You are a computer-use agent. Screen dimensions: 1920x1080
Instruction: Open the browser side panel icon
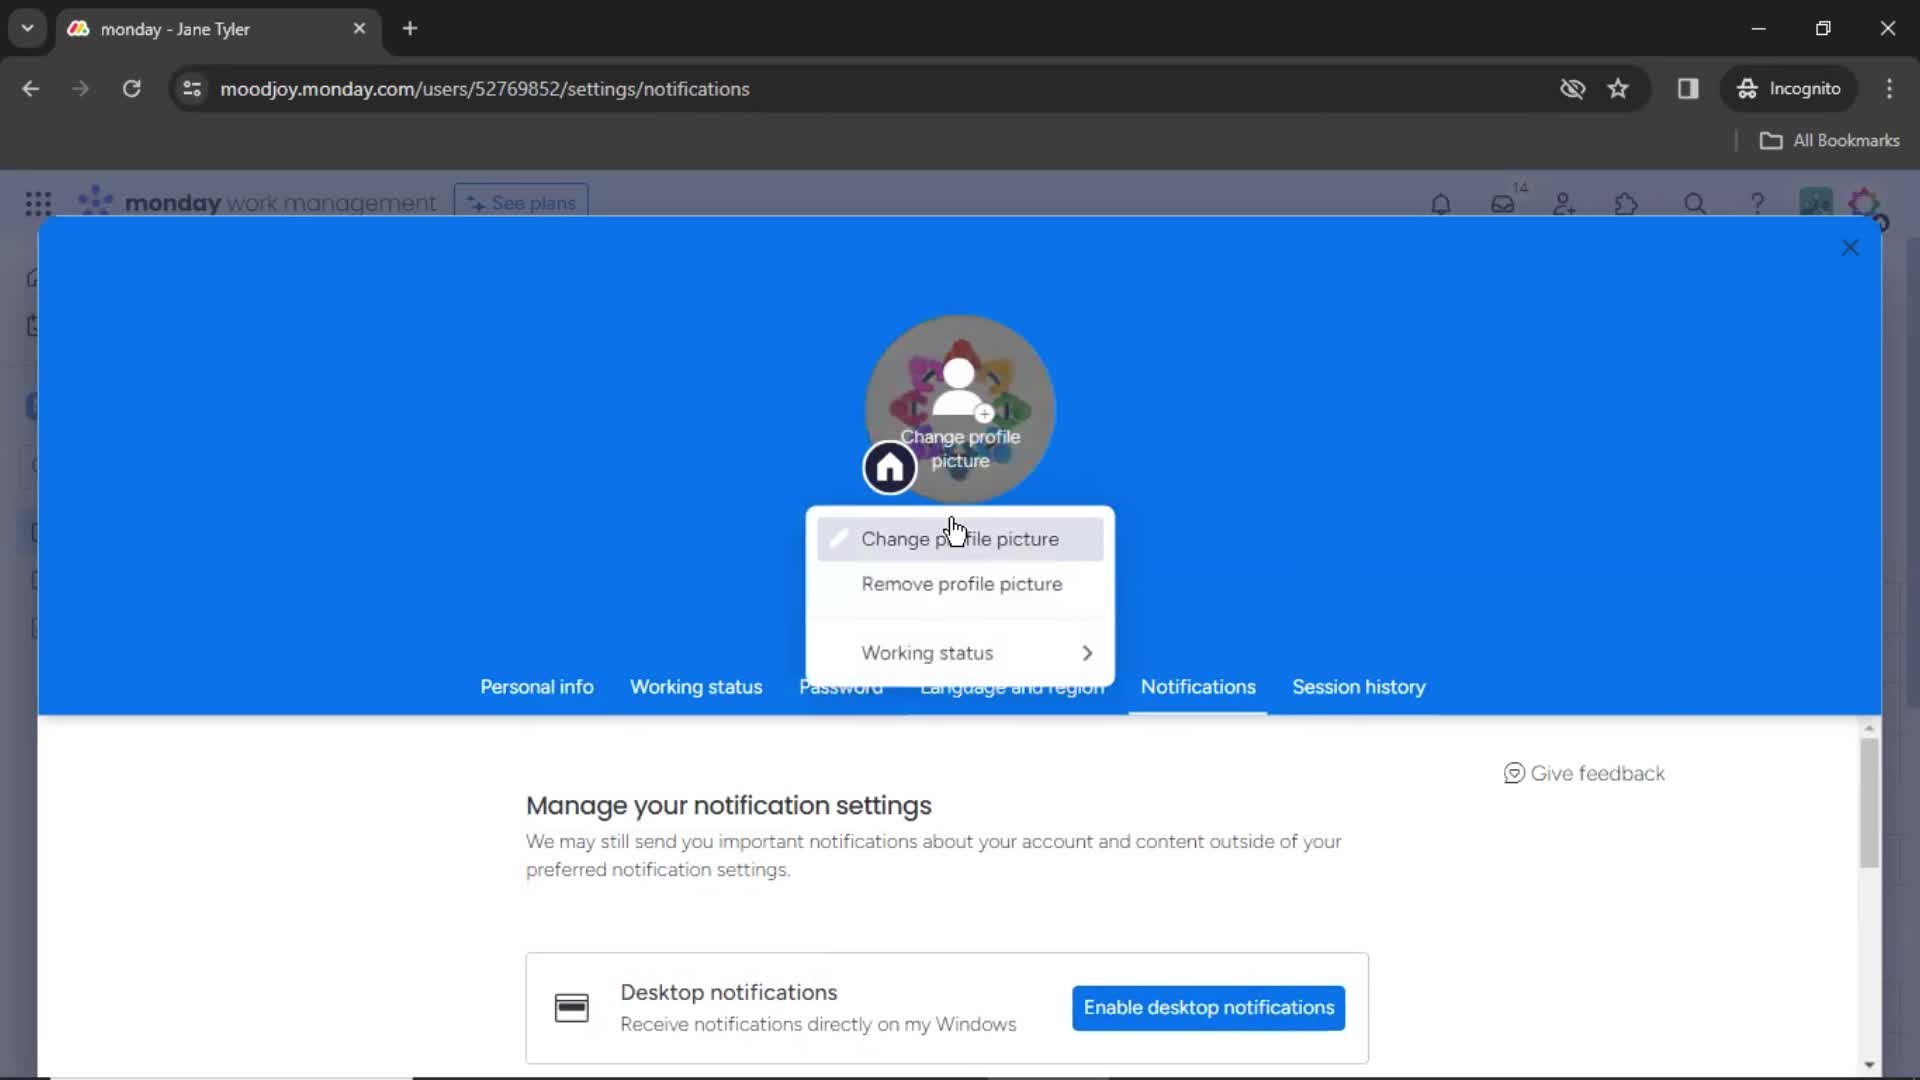pyautogui.click(x=1688, y=89)
